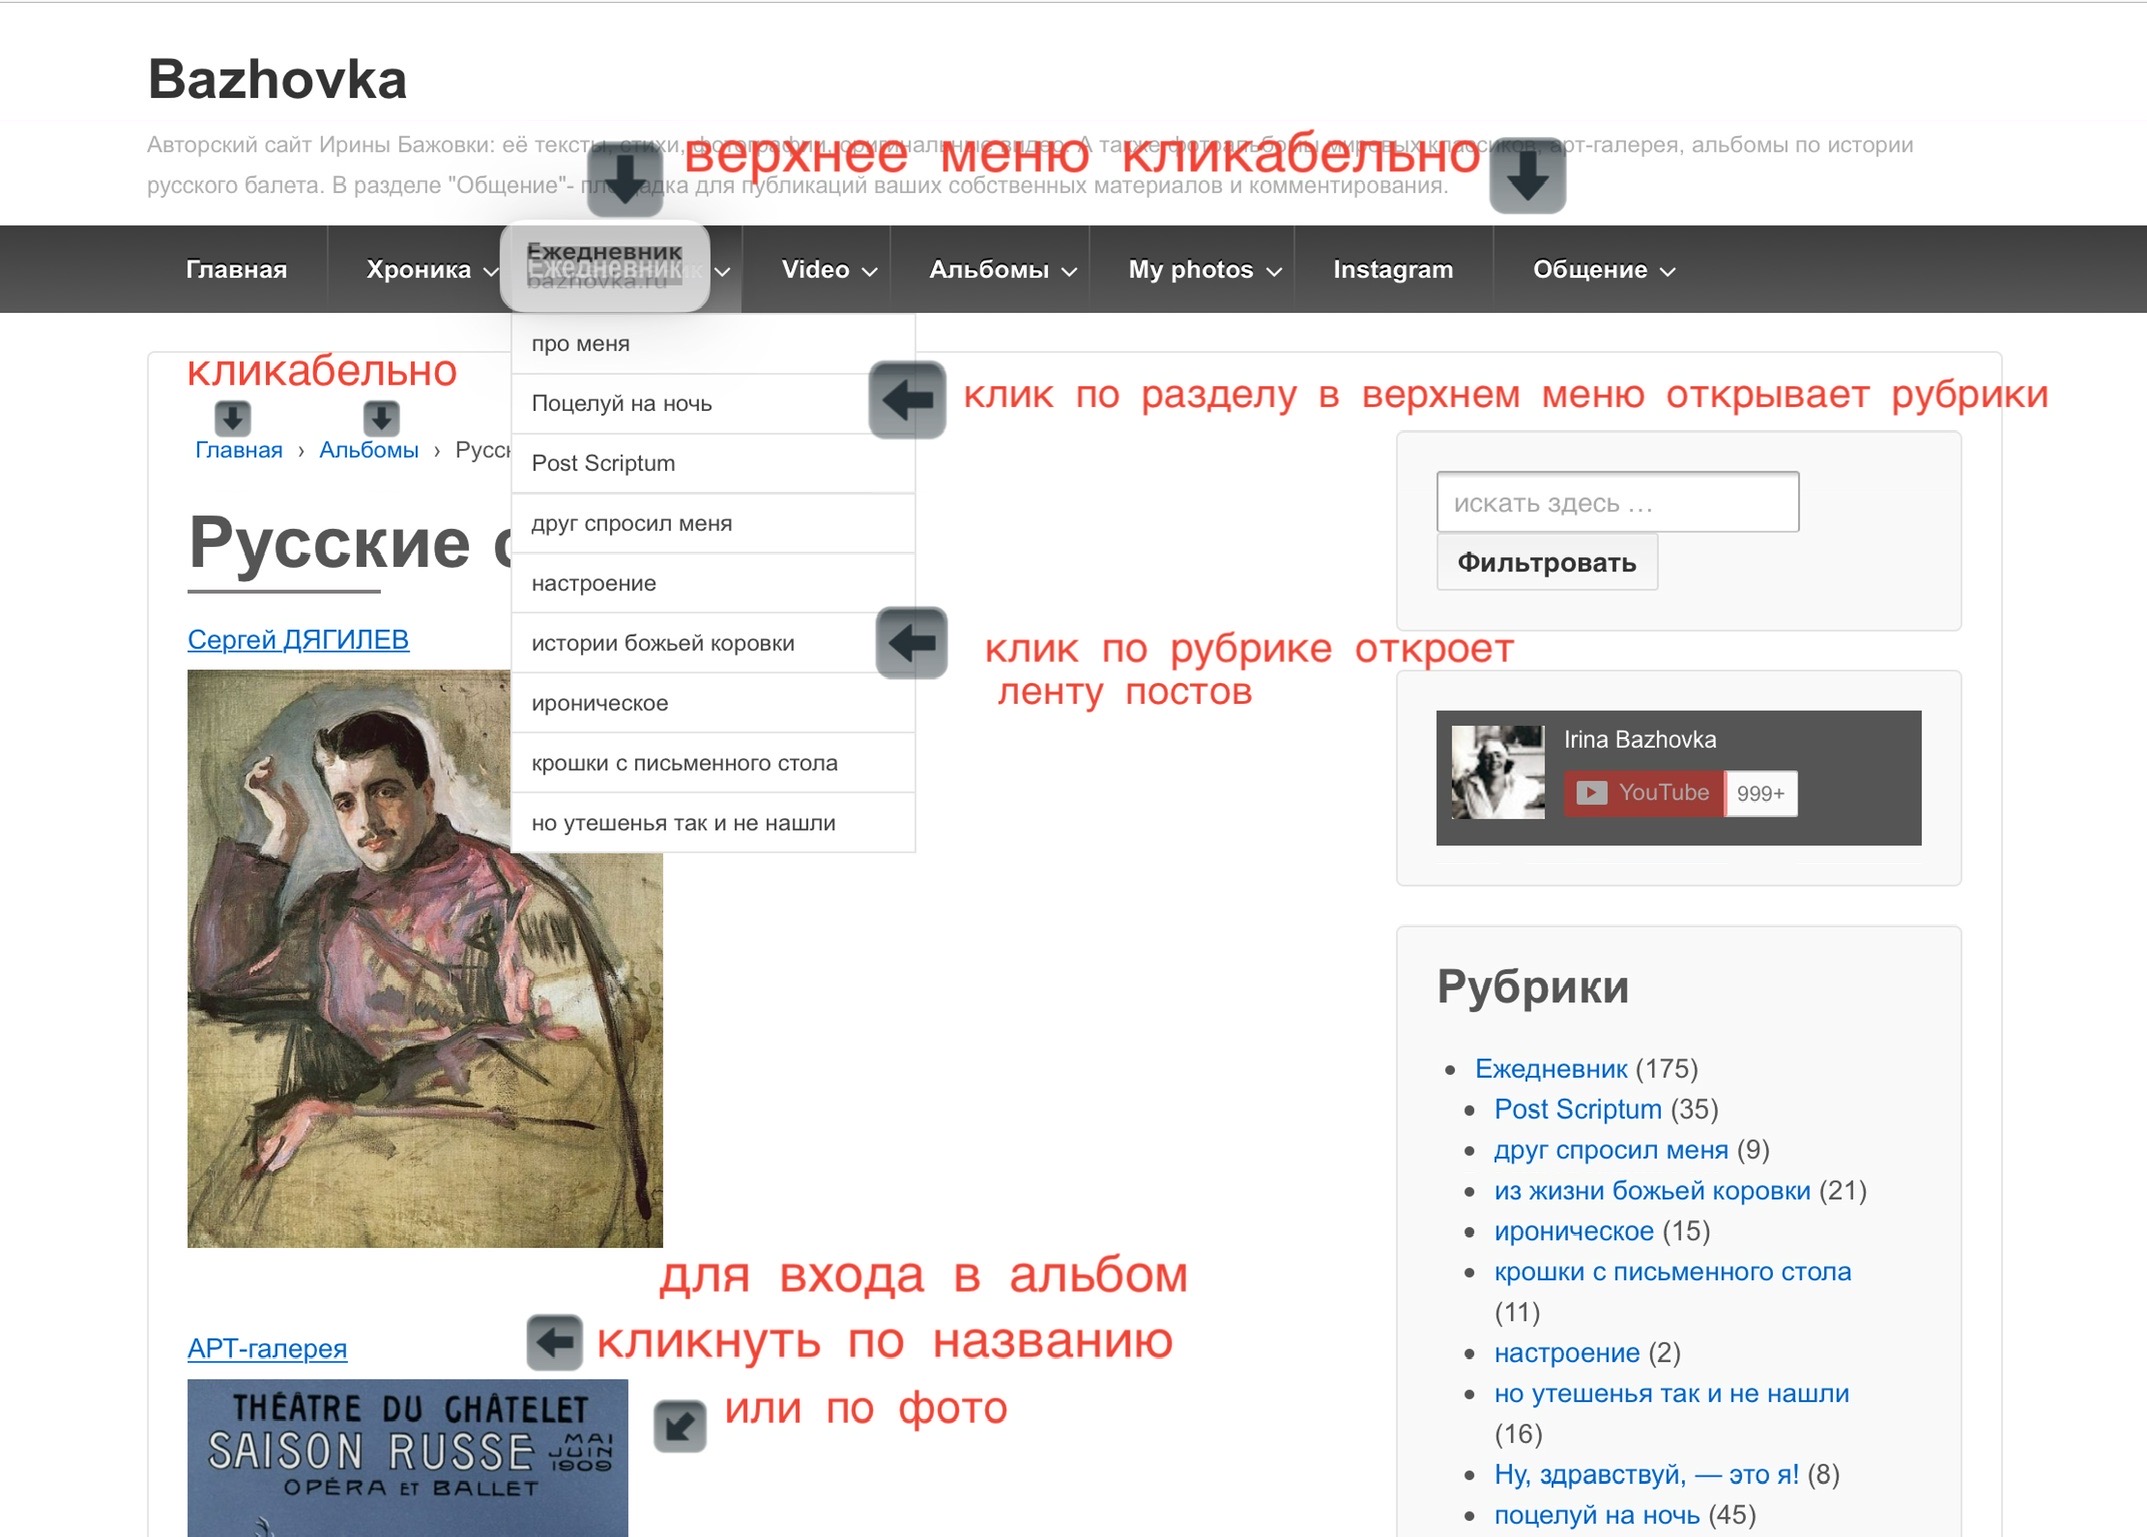Viewport: 2147px width, 1537px height.
Task: Click the red YouTube subscribe button
Action: pyautogui.click(x=1644, y=793)
